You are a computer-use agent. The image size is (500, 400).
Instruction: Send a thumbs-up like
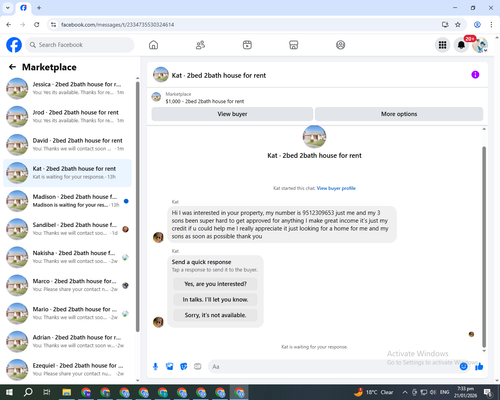479,367
